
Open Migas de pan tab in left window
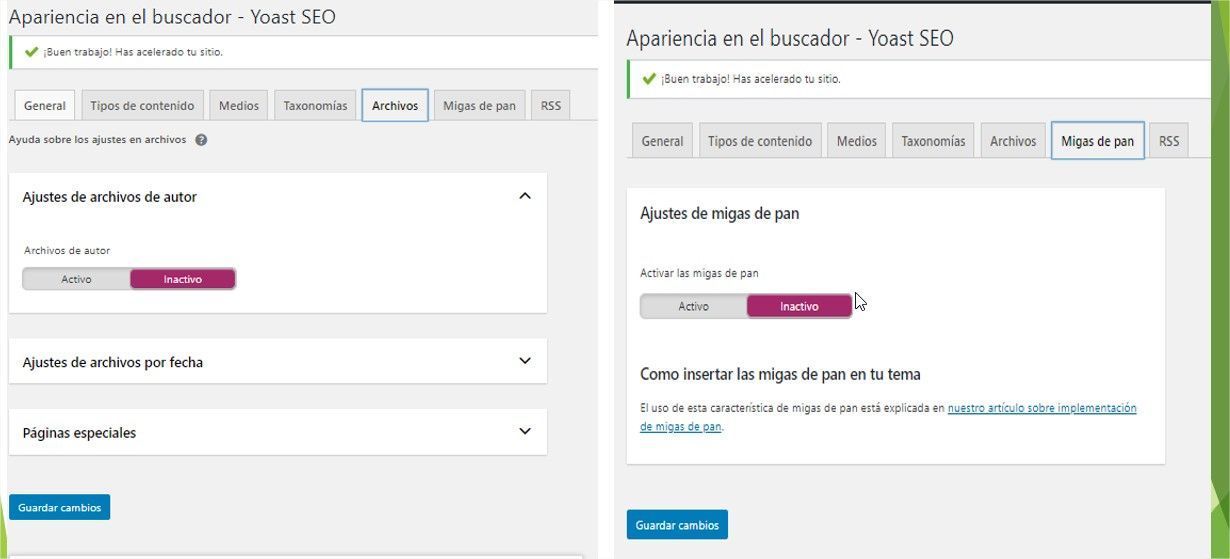(x=480, y=105)
